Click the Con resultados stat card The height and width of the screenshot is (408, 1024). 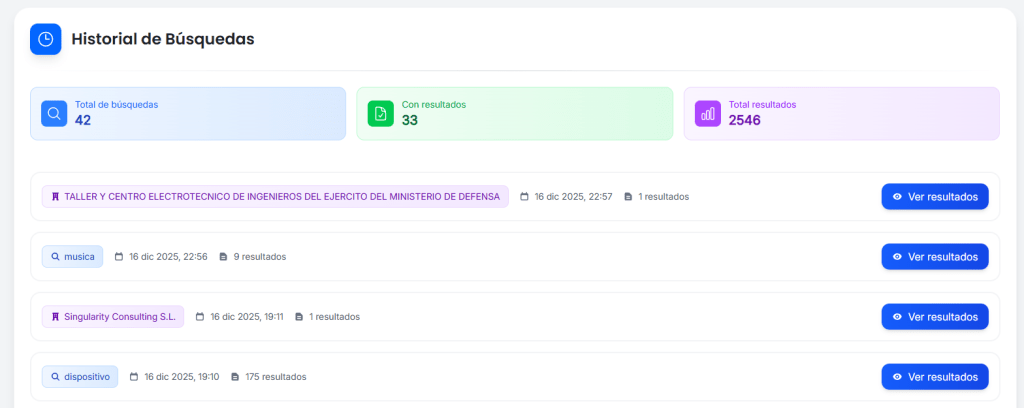point(514,113)
